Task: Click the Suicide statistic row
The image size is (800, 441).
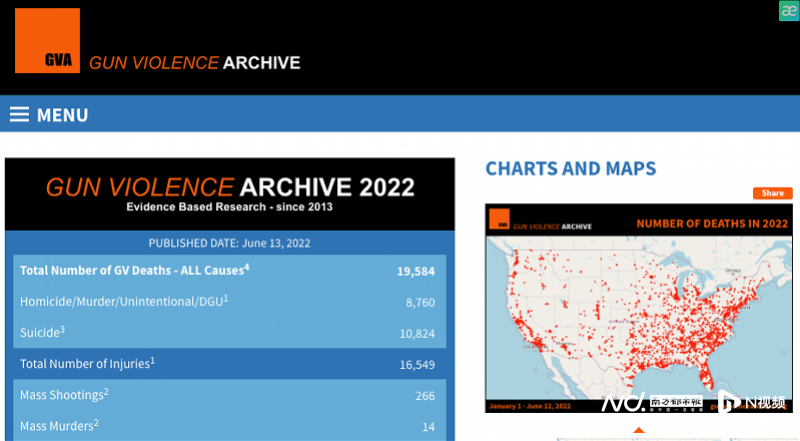Action: pos(230,333)
